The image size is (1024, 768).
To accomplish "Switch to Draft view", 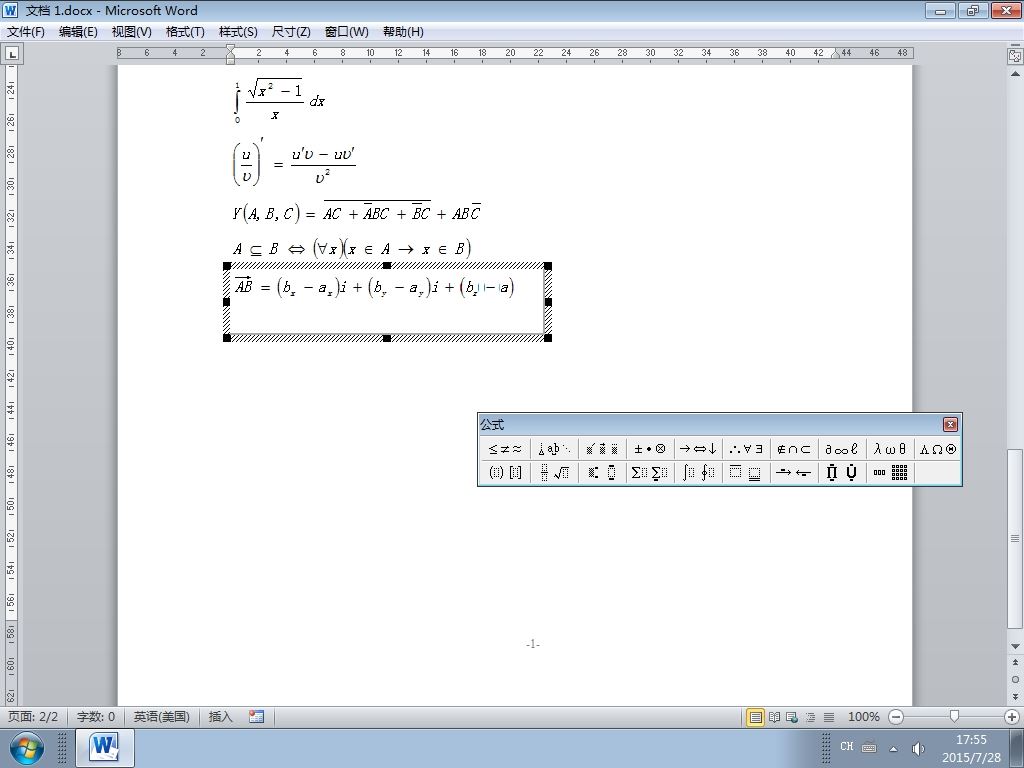I will (829, 717).
